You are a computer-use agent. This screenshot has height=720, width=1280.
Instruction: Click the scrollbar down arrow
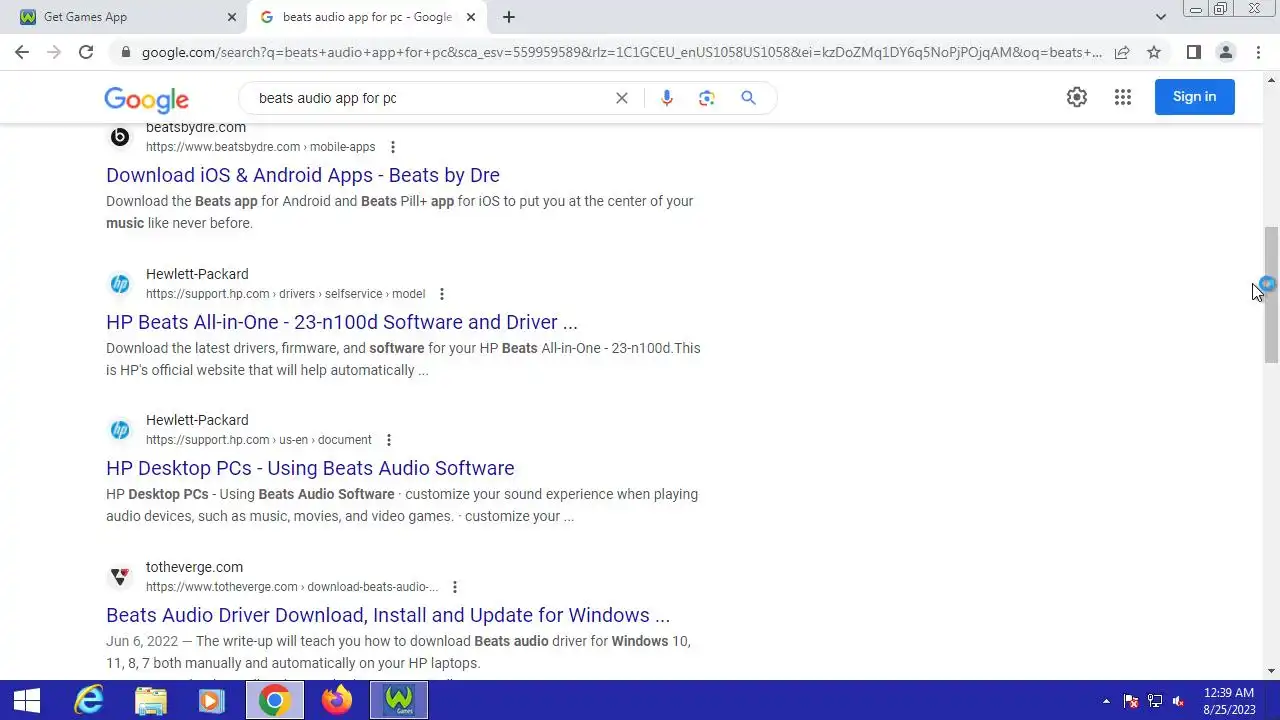coord(1271,671)
